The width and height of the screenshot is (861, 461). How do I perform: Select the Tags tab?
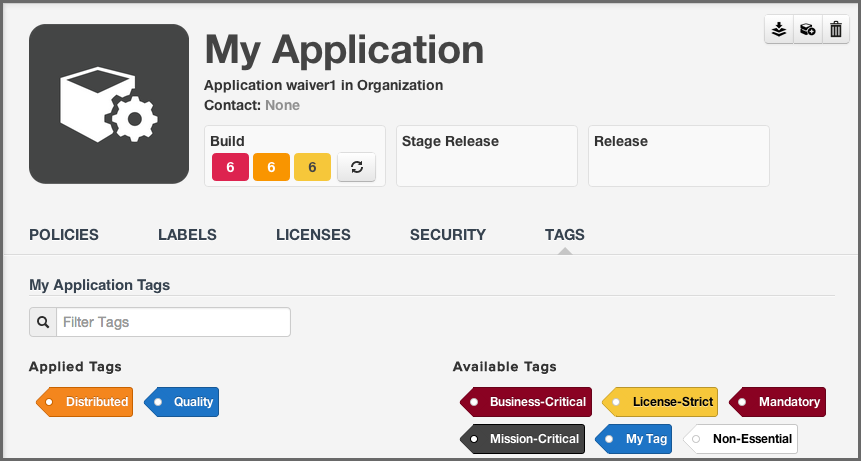[x=564, y=235]
